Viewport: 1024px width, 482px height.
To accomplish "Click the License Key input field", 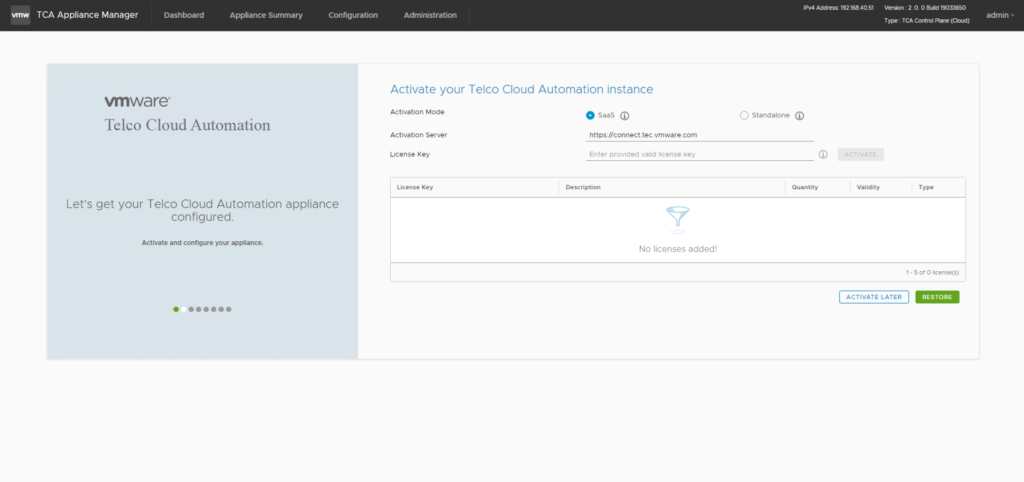I will (x=699, y=154).
